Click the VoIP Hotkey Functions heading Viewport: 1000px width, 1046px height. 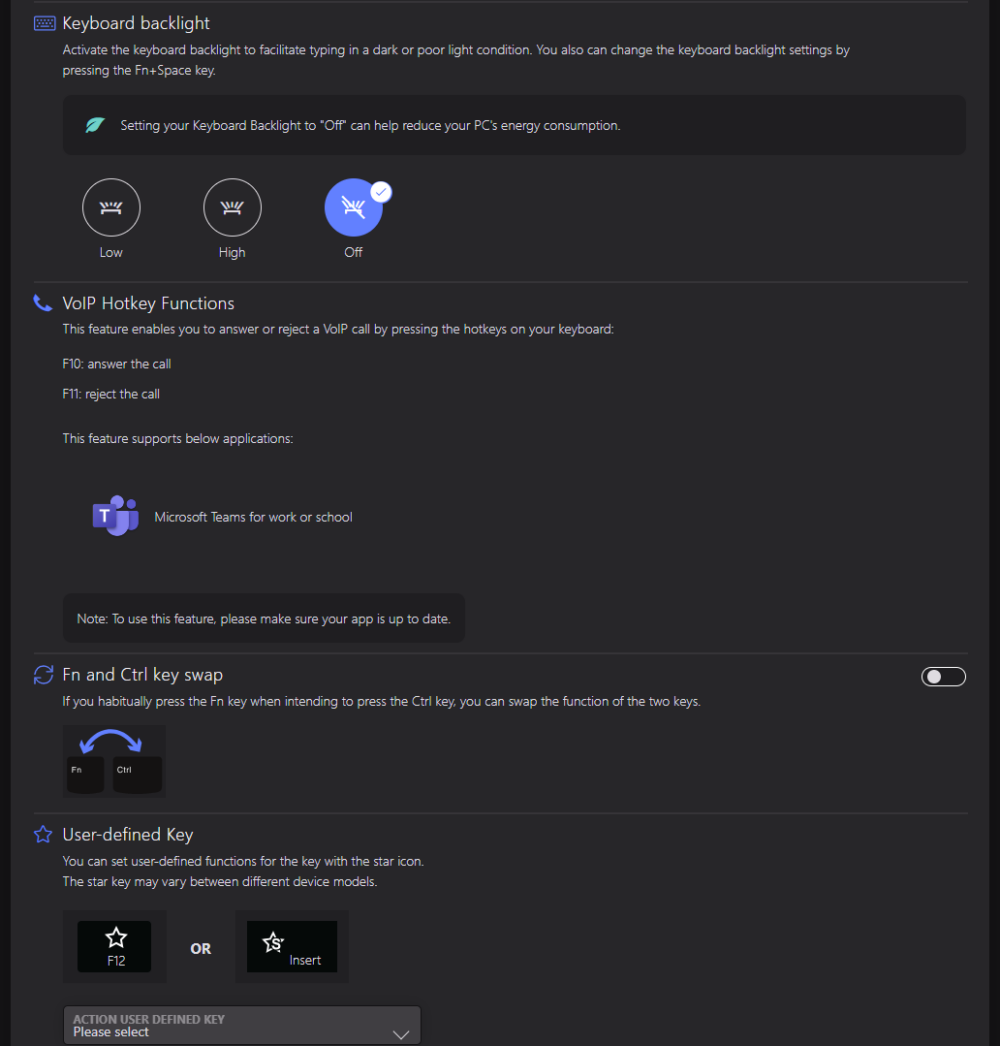[x=148, y=303]
